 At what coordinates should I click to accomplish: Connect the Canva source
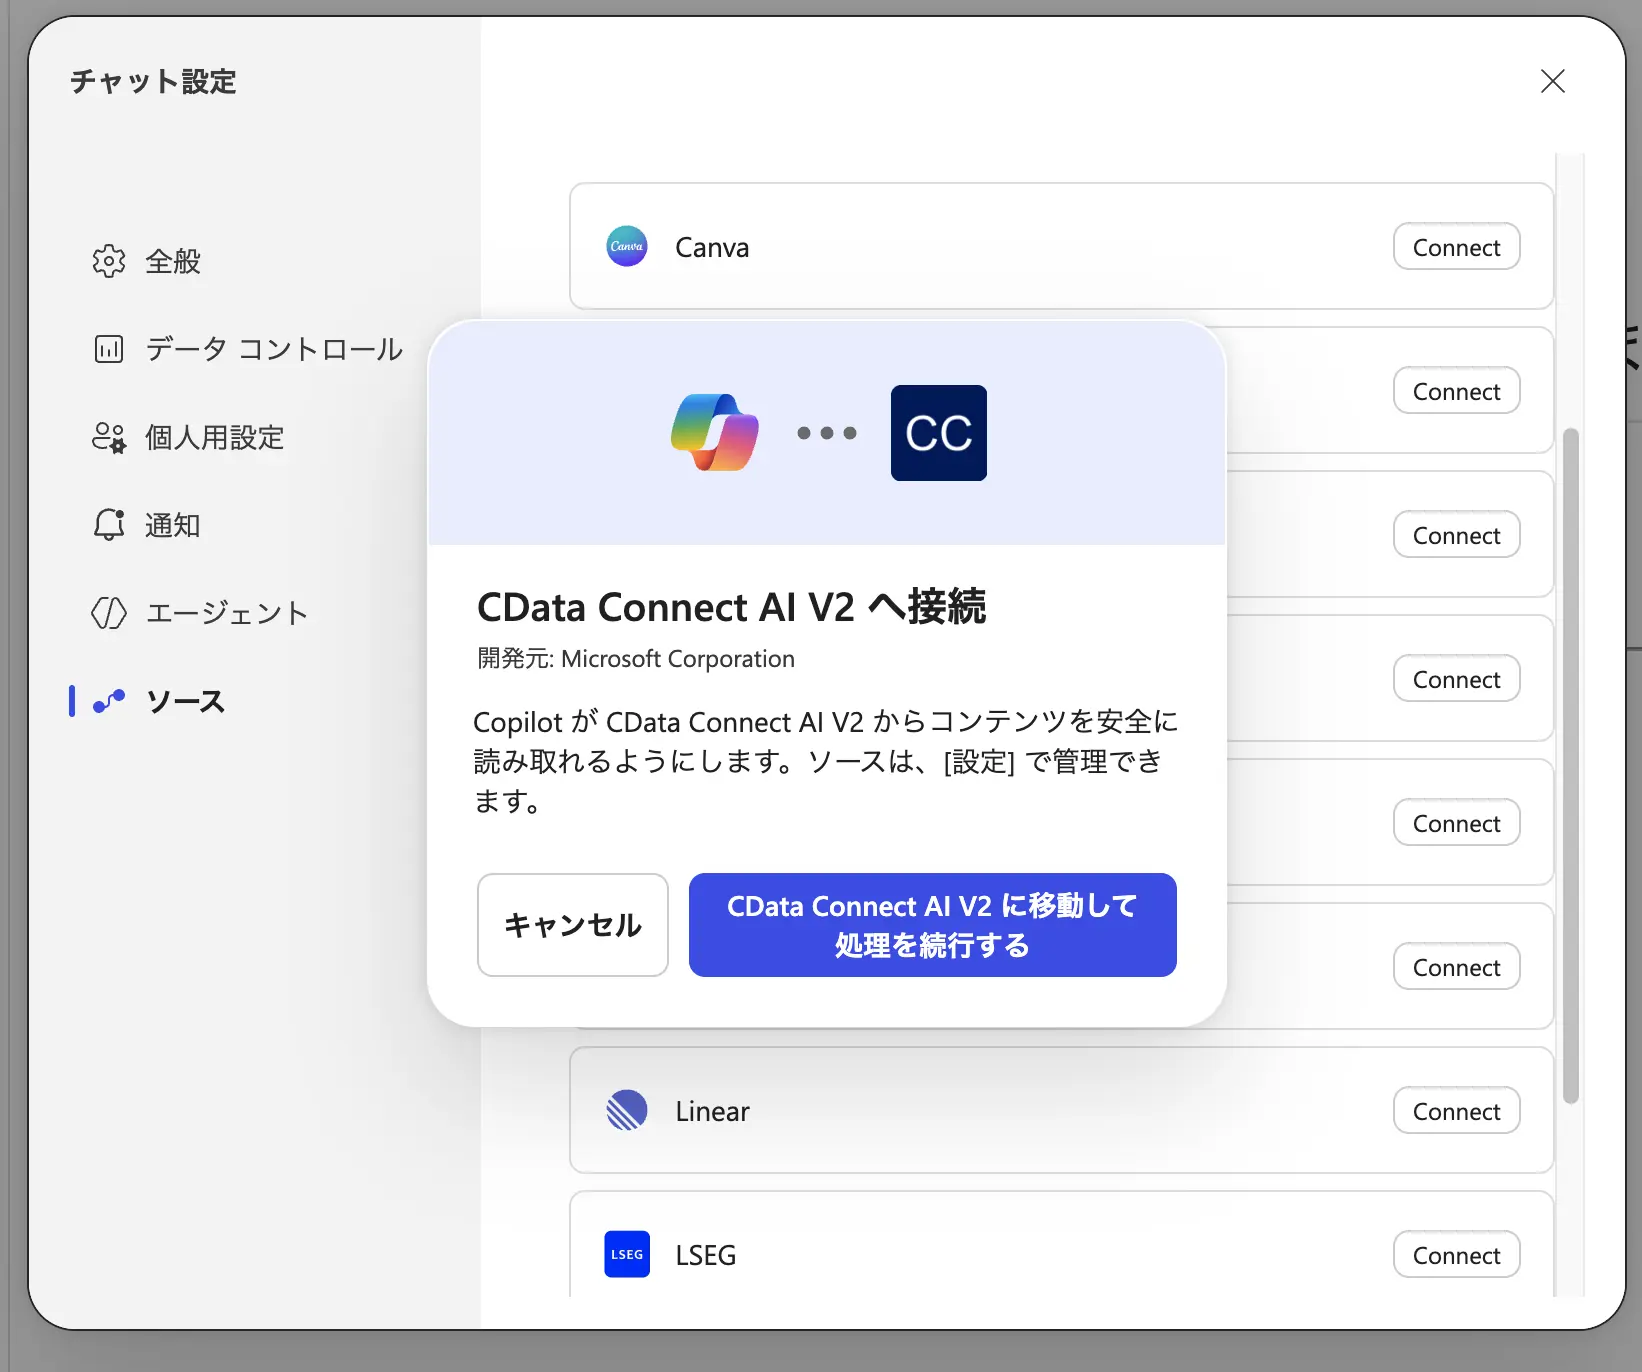pyautogui.click(x=1456, y=247)
